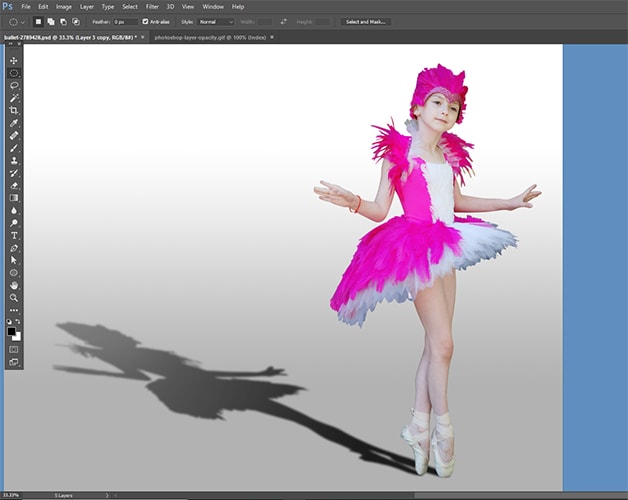Open the Elliptical Marquee tool preset picker
This screenshot has width=628, height=500.
pyautogui.click(x=17, y=21)
